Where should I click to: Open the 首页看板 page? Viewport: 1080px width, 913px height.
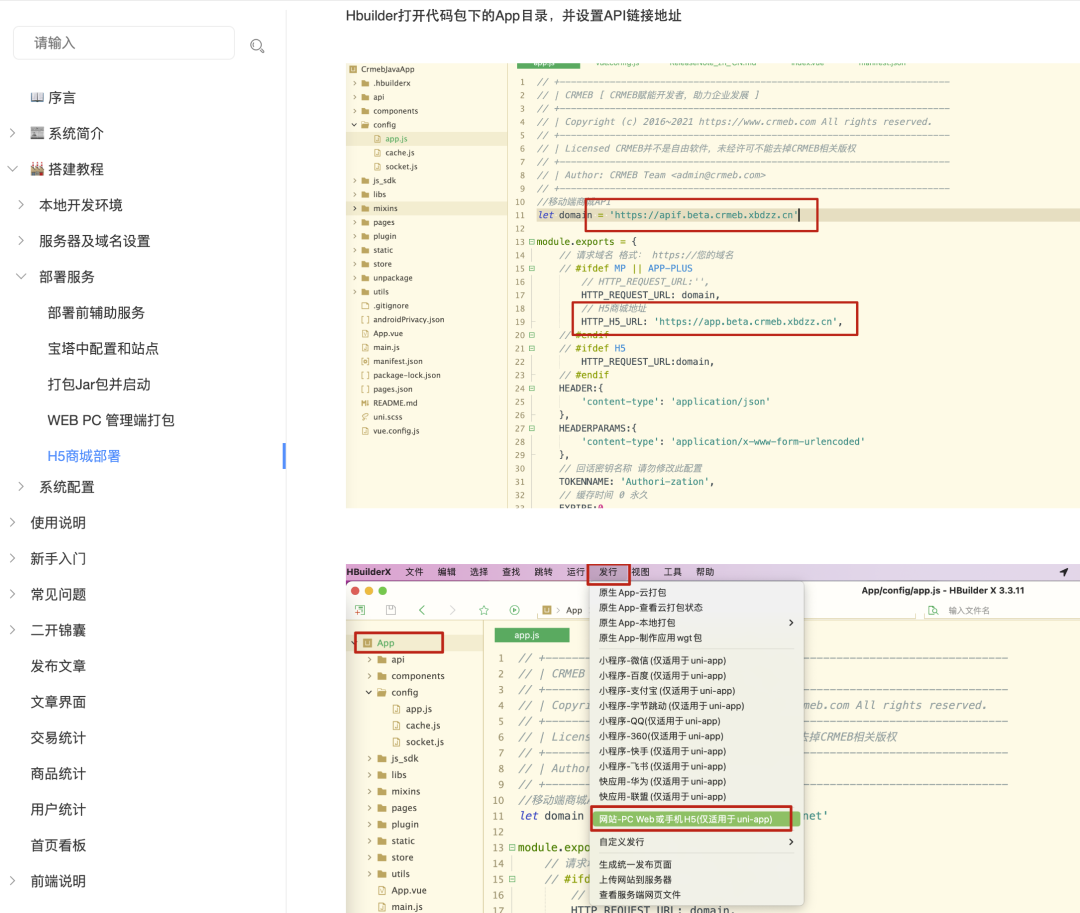[x=59, y=845]
